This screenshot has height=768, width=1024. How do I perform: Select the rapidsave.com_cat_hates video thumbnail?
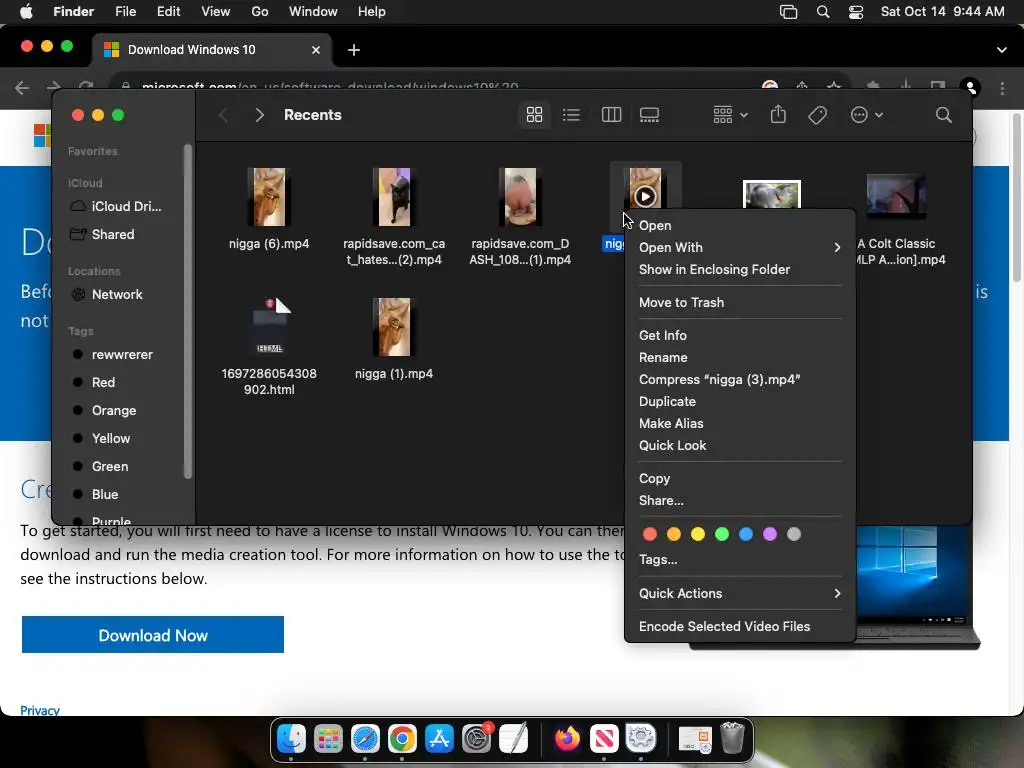coord(394,197)
